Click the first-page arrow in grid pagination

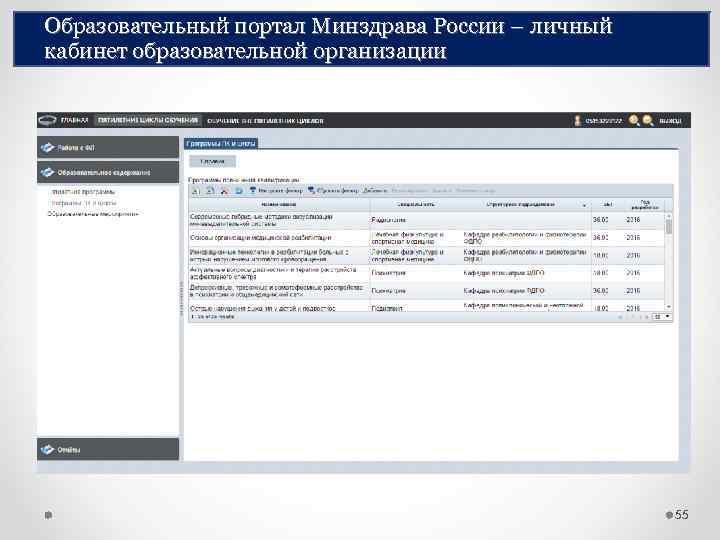(621, 317)
